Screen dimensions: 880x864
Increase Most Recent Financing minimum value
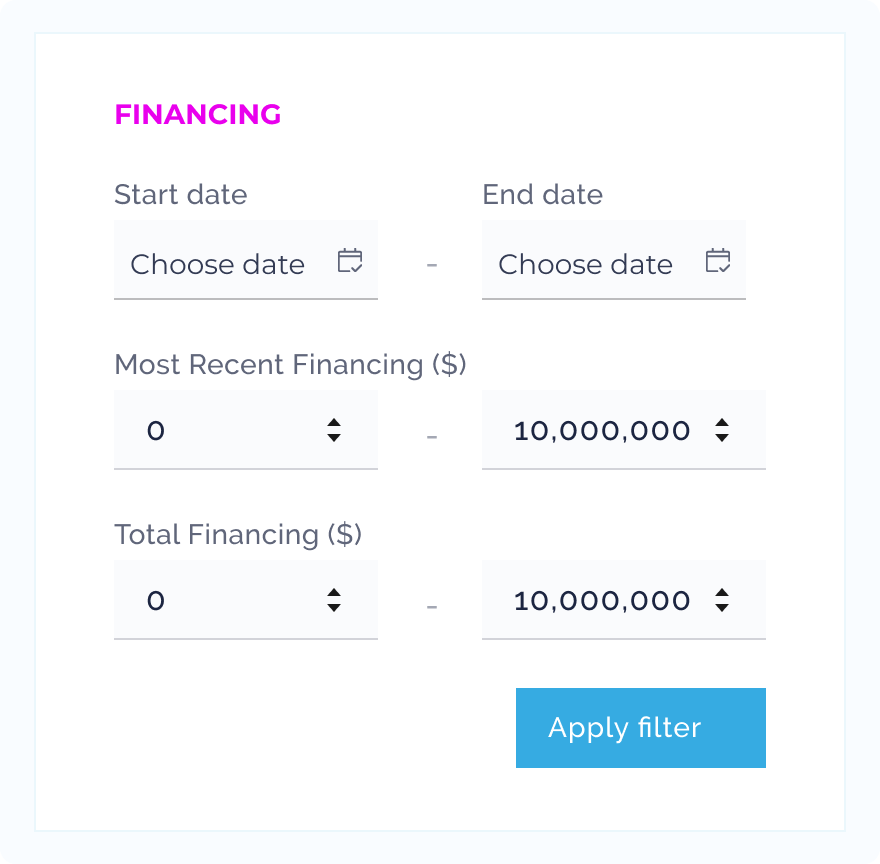click(x=334, y=423)
